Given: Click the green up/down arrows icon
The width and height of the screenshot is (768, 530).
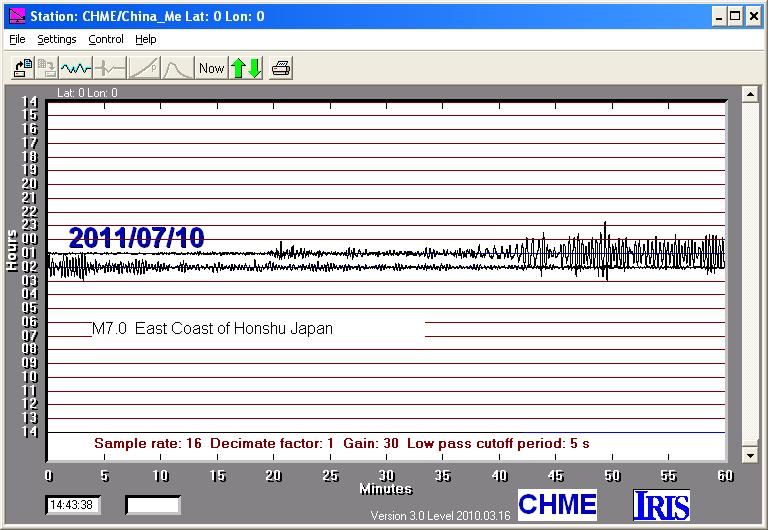Looking at the screenshot, I should (x=246, y=68).
